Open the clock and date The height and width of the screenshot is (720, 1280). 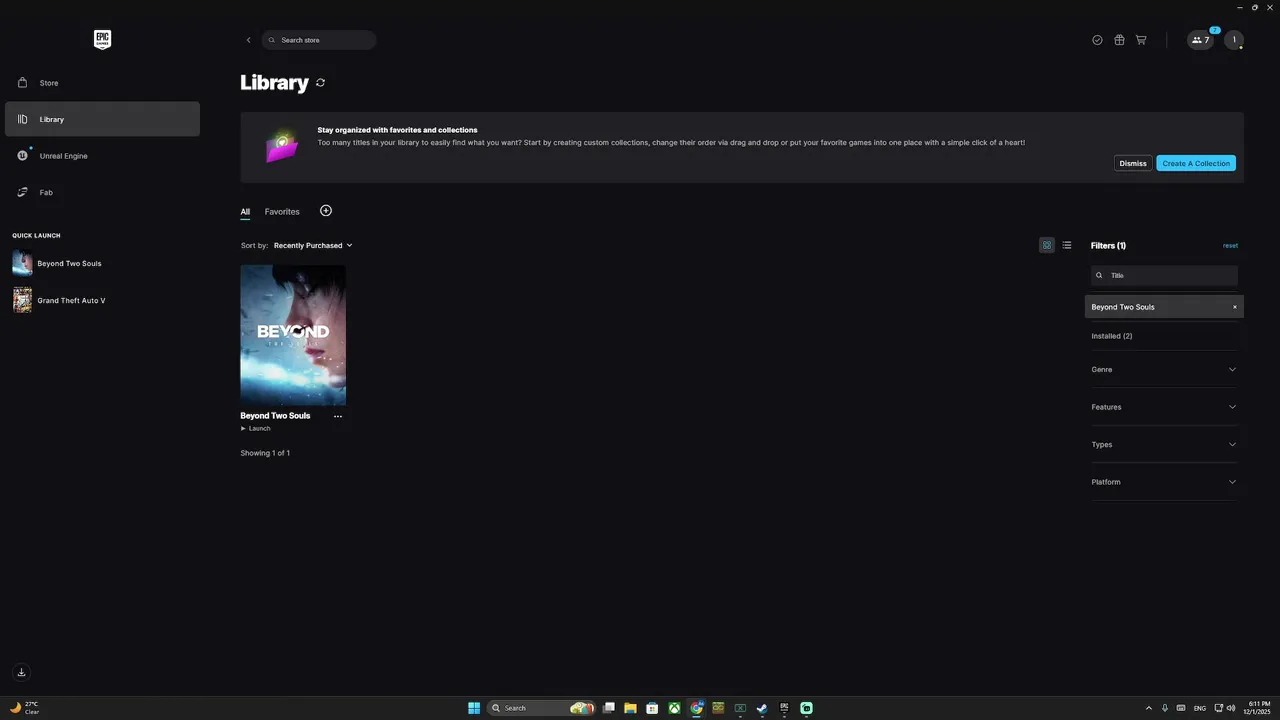tap(1257, 708)
